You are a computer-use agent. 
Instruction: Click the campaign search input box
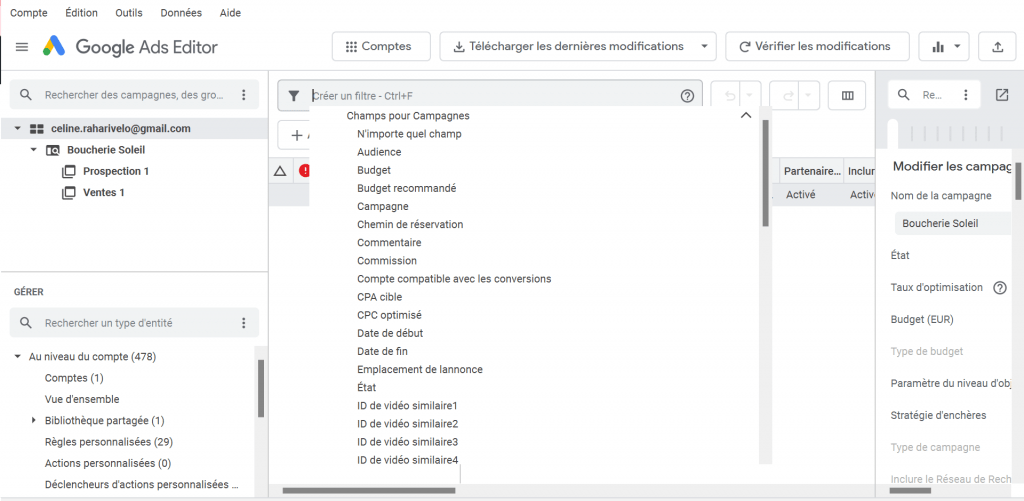(x=134, y=95)
